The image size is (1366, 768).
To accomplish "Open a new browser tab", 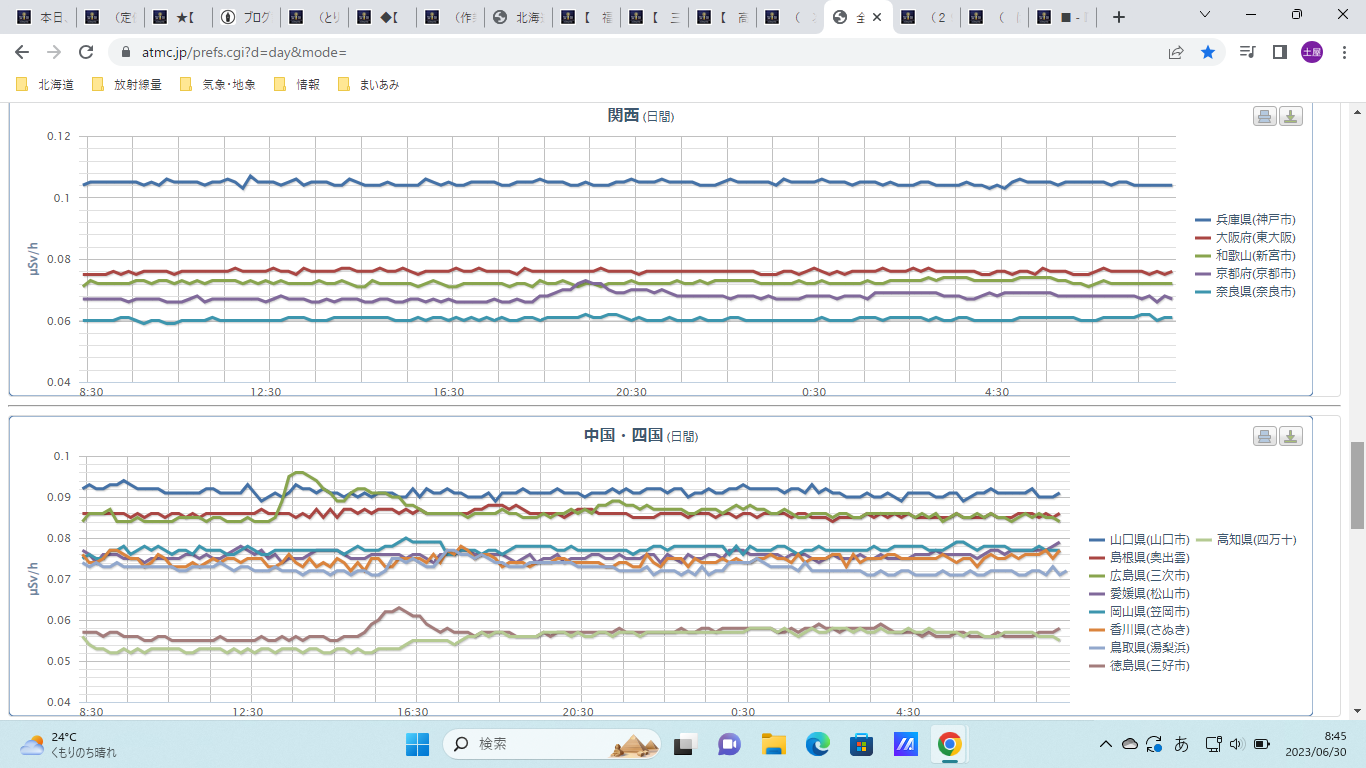I will click(x=1119, y=17).
